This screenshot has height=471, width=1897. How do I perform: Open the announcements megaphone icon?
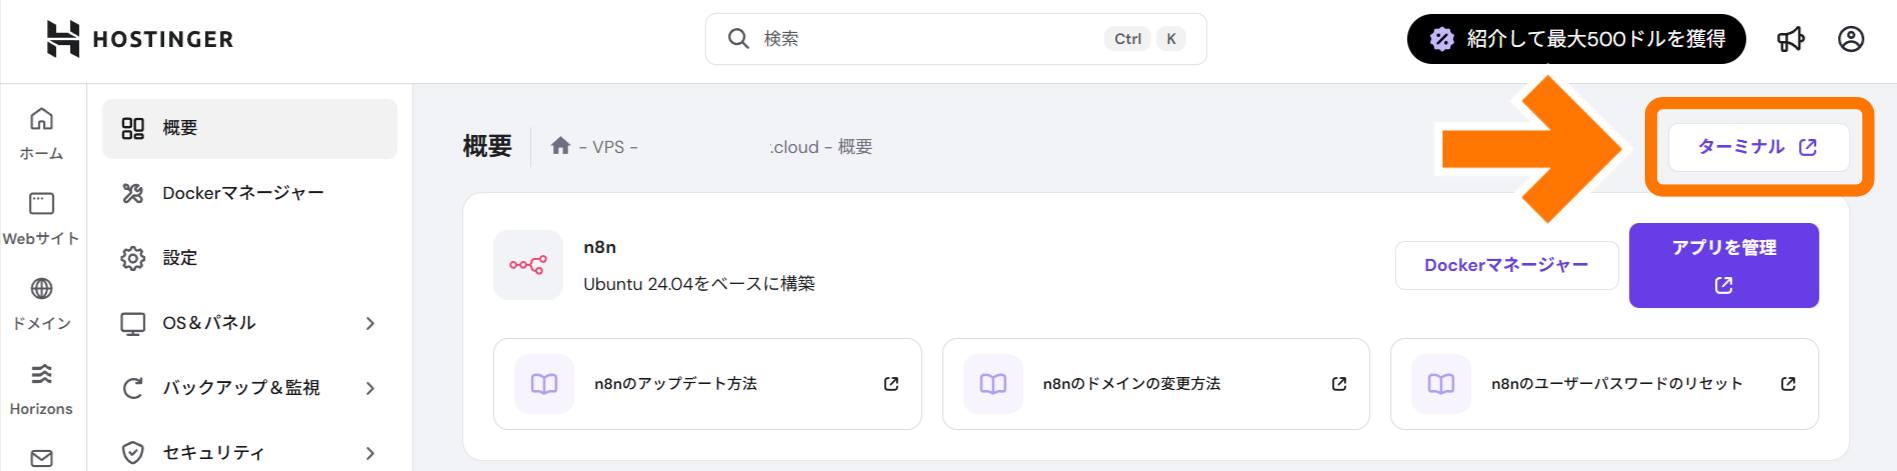click(1790, 39)
